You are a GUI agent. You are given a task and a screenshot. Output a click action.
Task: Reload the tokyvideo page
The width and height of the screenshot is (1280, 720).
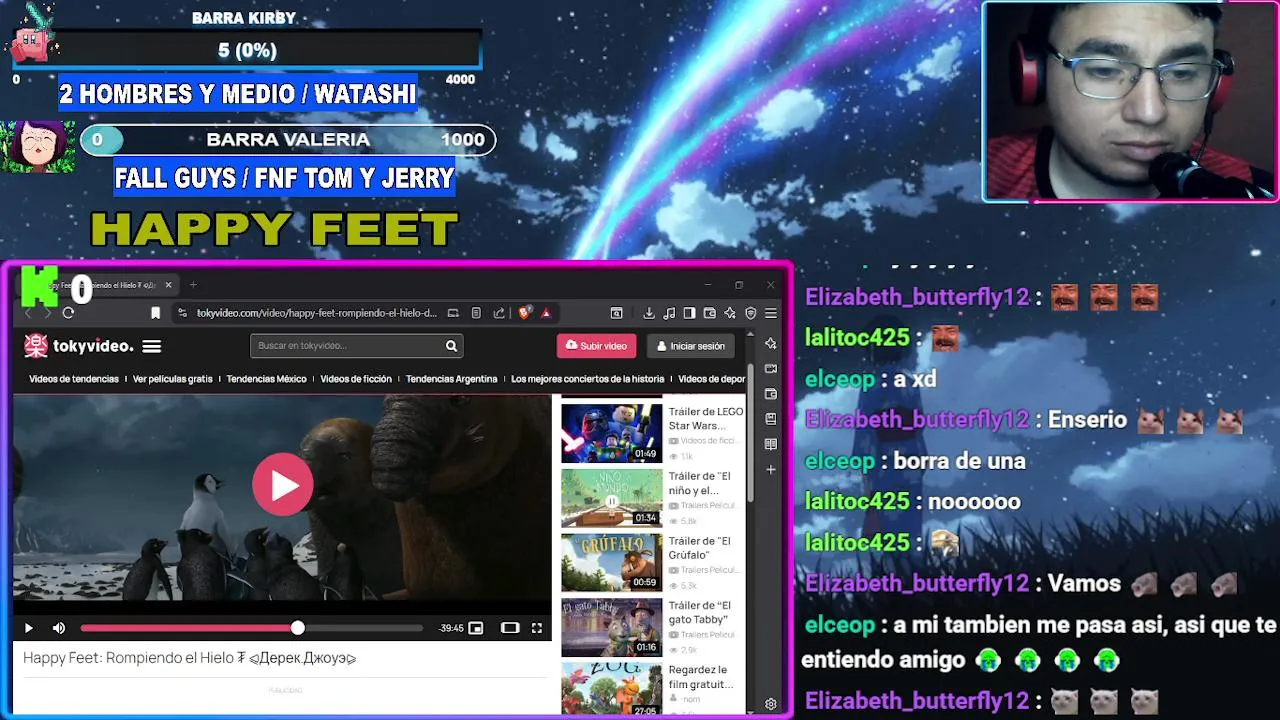pyautogui.click(x=68, y=313)
